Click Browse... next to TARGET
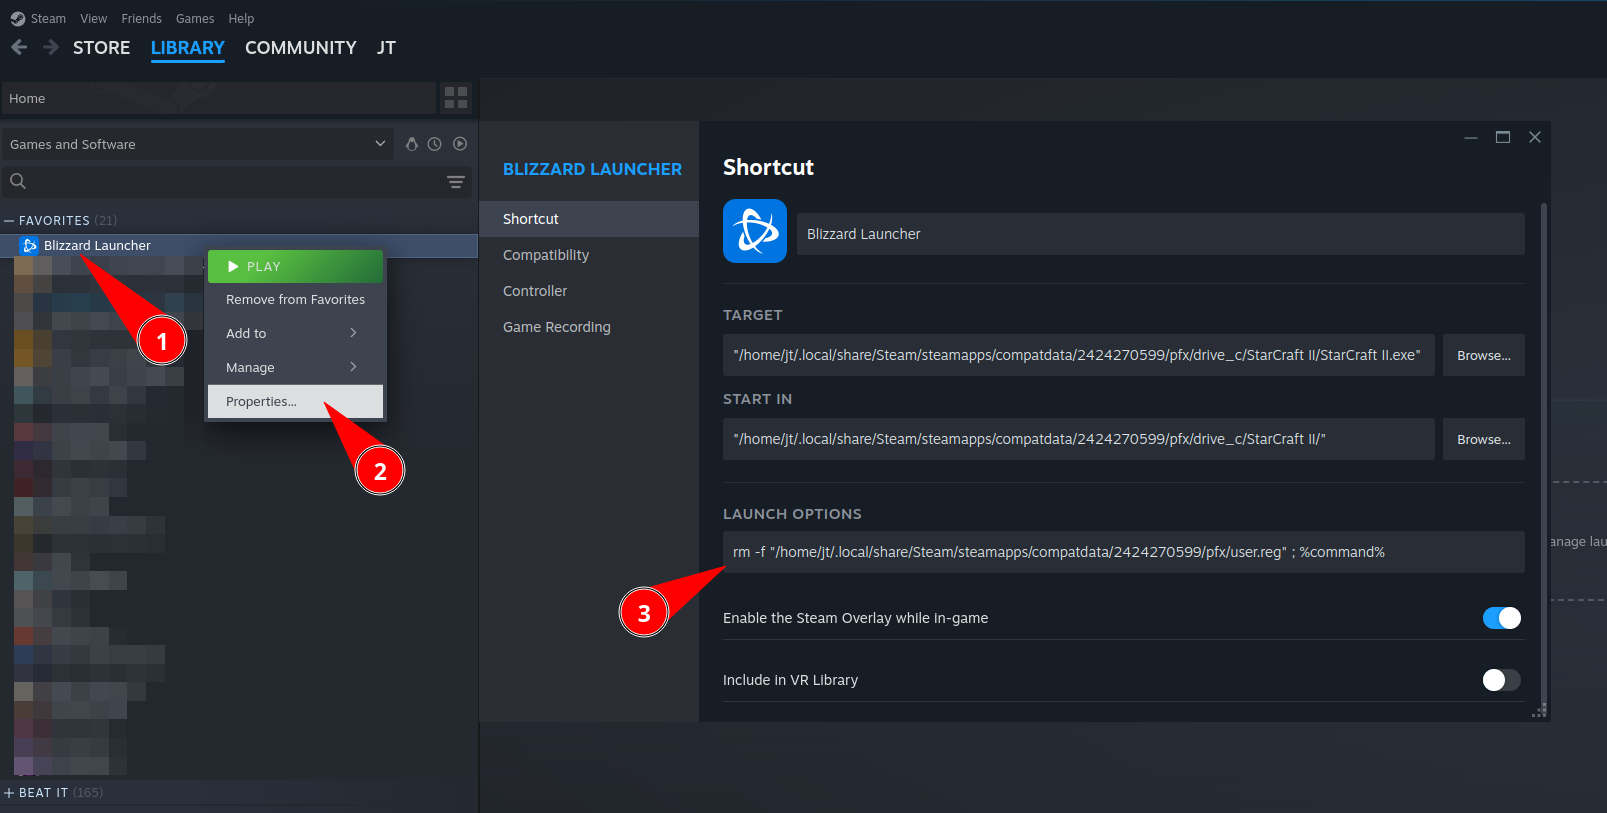Image resolution: width=1607 pixels, height=813 pixels. click(1484, 355)
